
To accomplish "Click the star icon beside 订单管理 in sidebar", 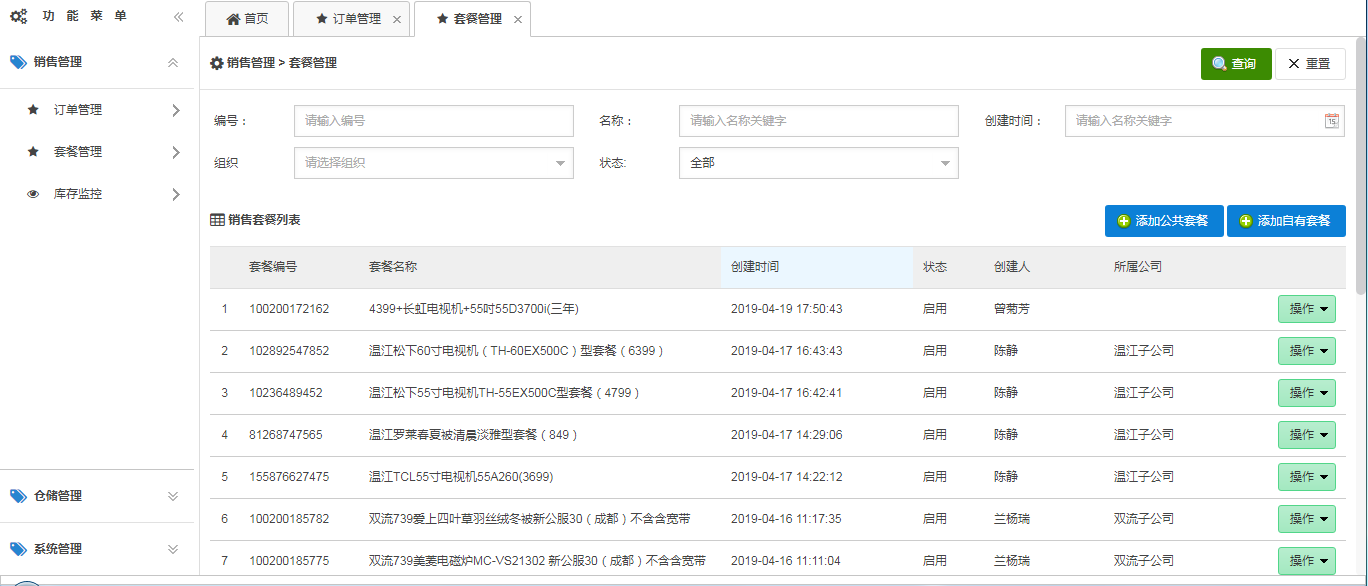I will coord(33,110).
